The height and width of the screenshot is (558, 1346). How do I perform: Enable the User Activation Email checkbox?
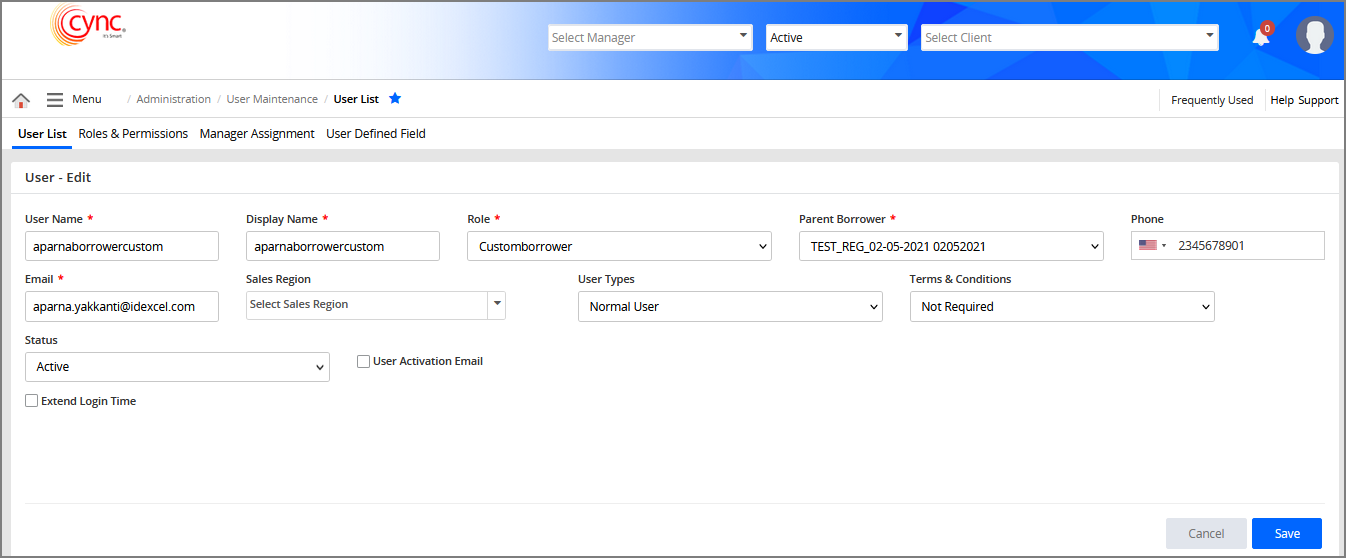point(364,362)
